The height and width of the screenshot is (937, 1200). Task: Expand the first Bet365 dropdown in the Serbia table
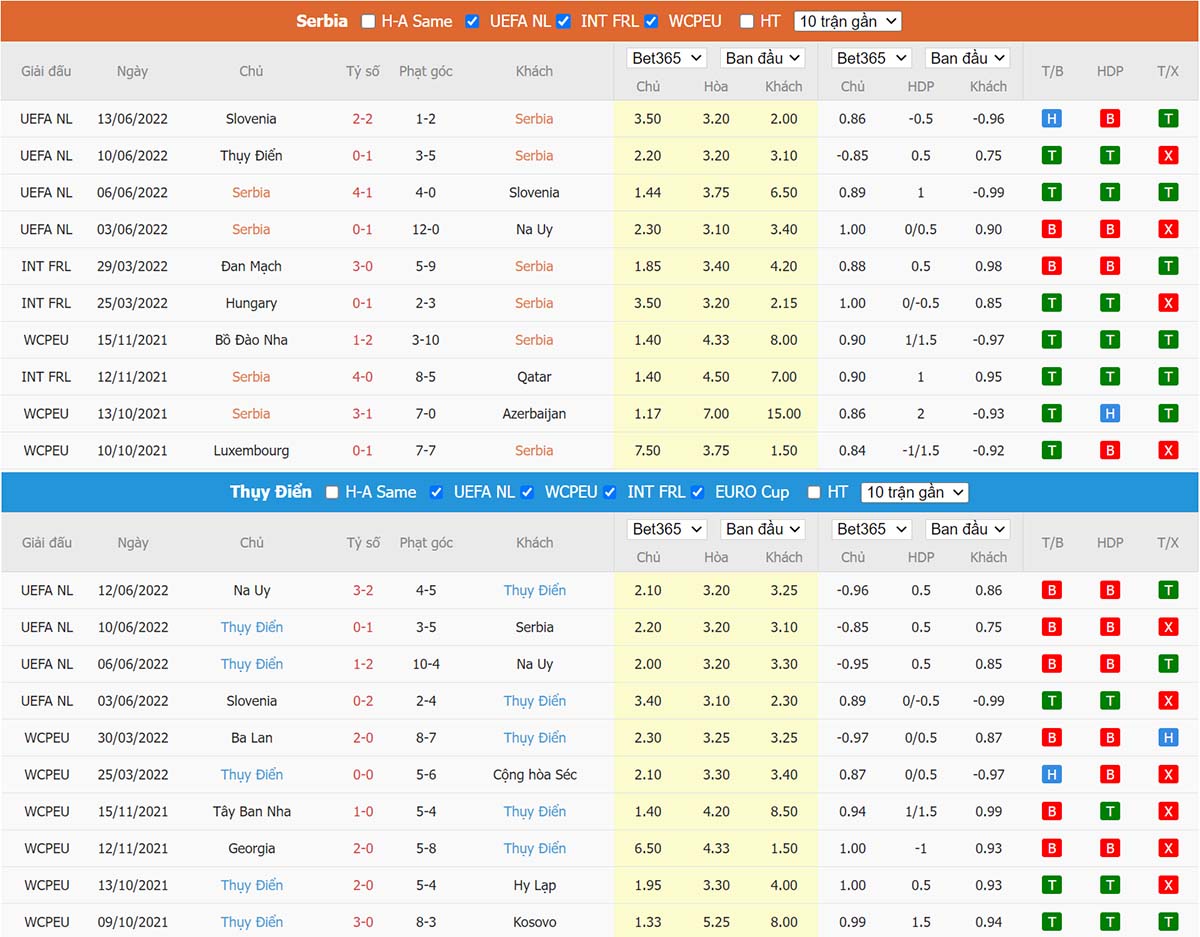(x=667, y=58)
